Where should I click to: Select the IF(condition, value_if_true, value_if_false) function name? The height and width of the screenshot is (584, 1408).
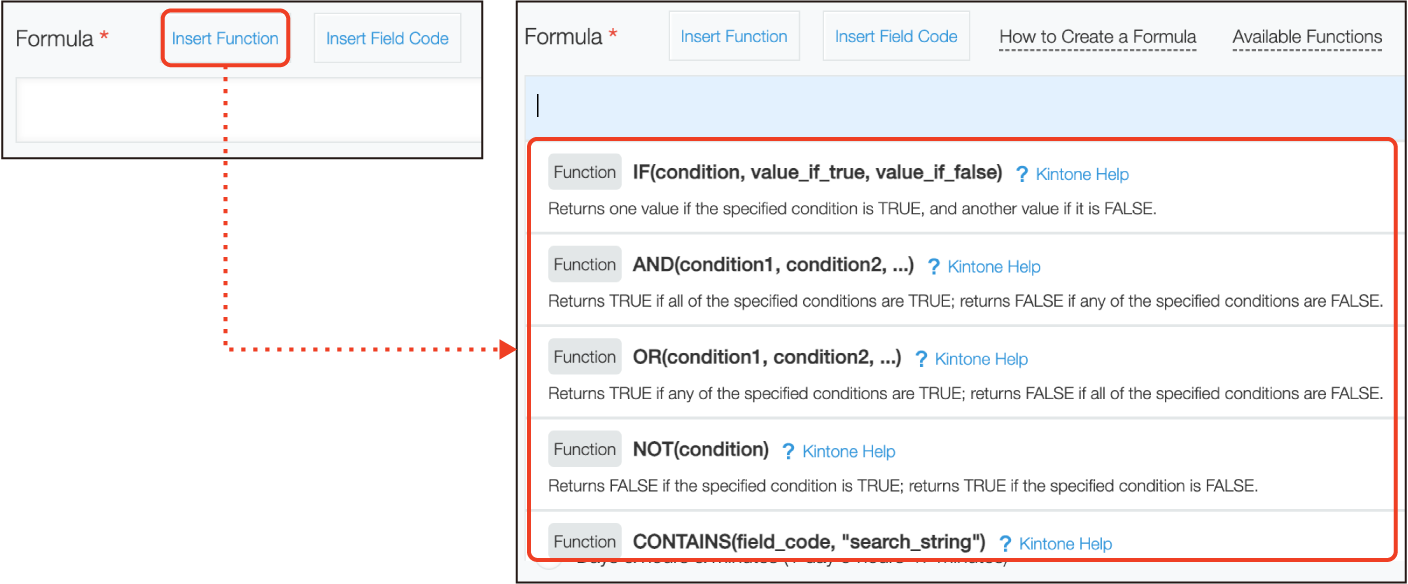[817, 173]
